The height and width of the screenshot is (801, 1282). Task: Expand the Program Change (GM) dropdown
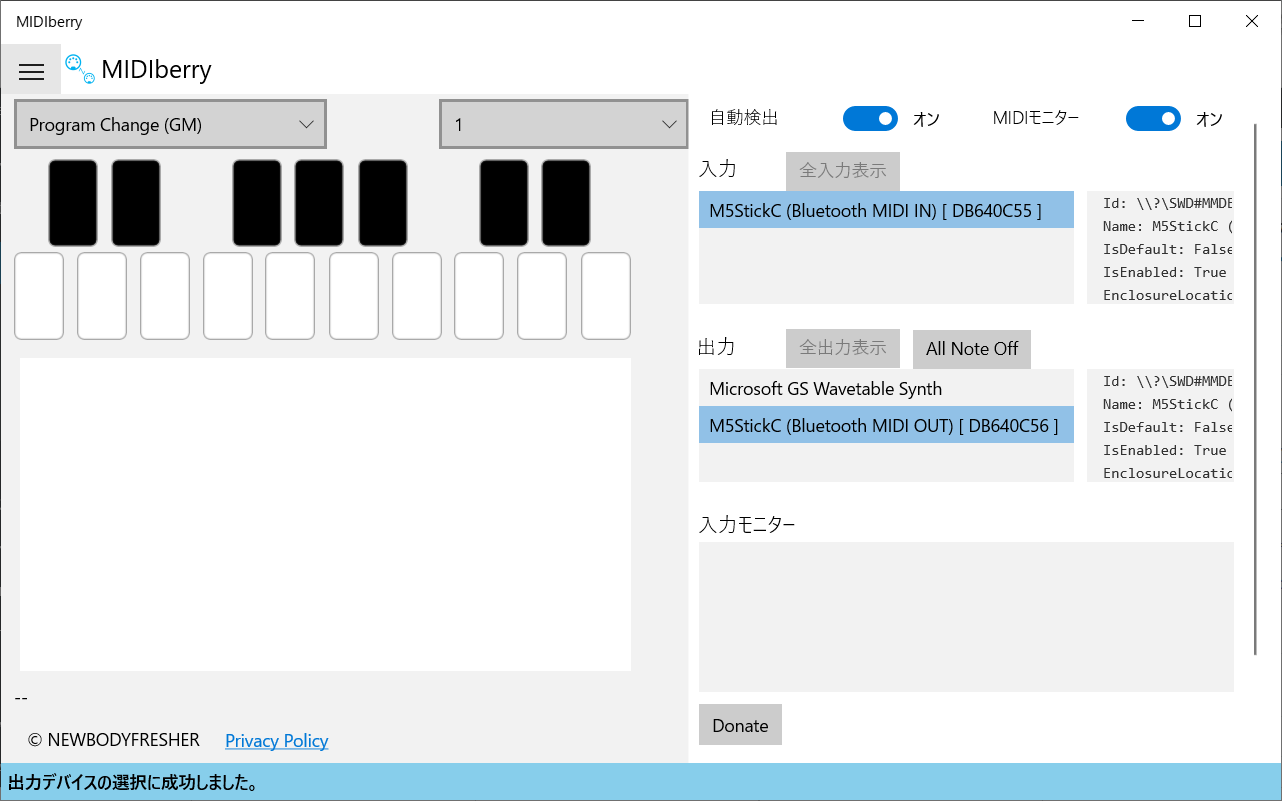coord(170,125)
